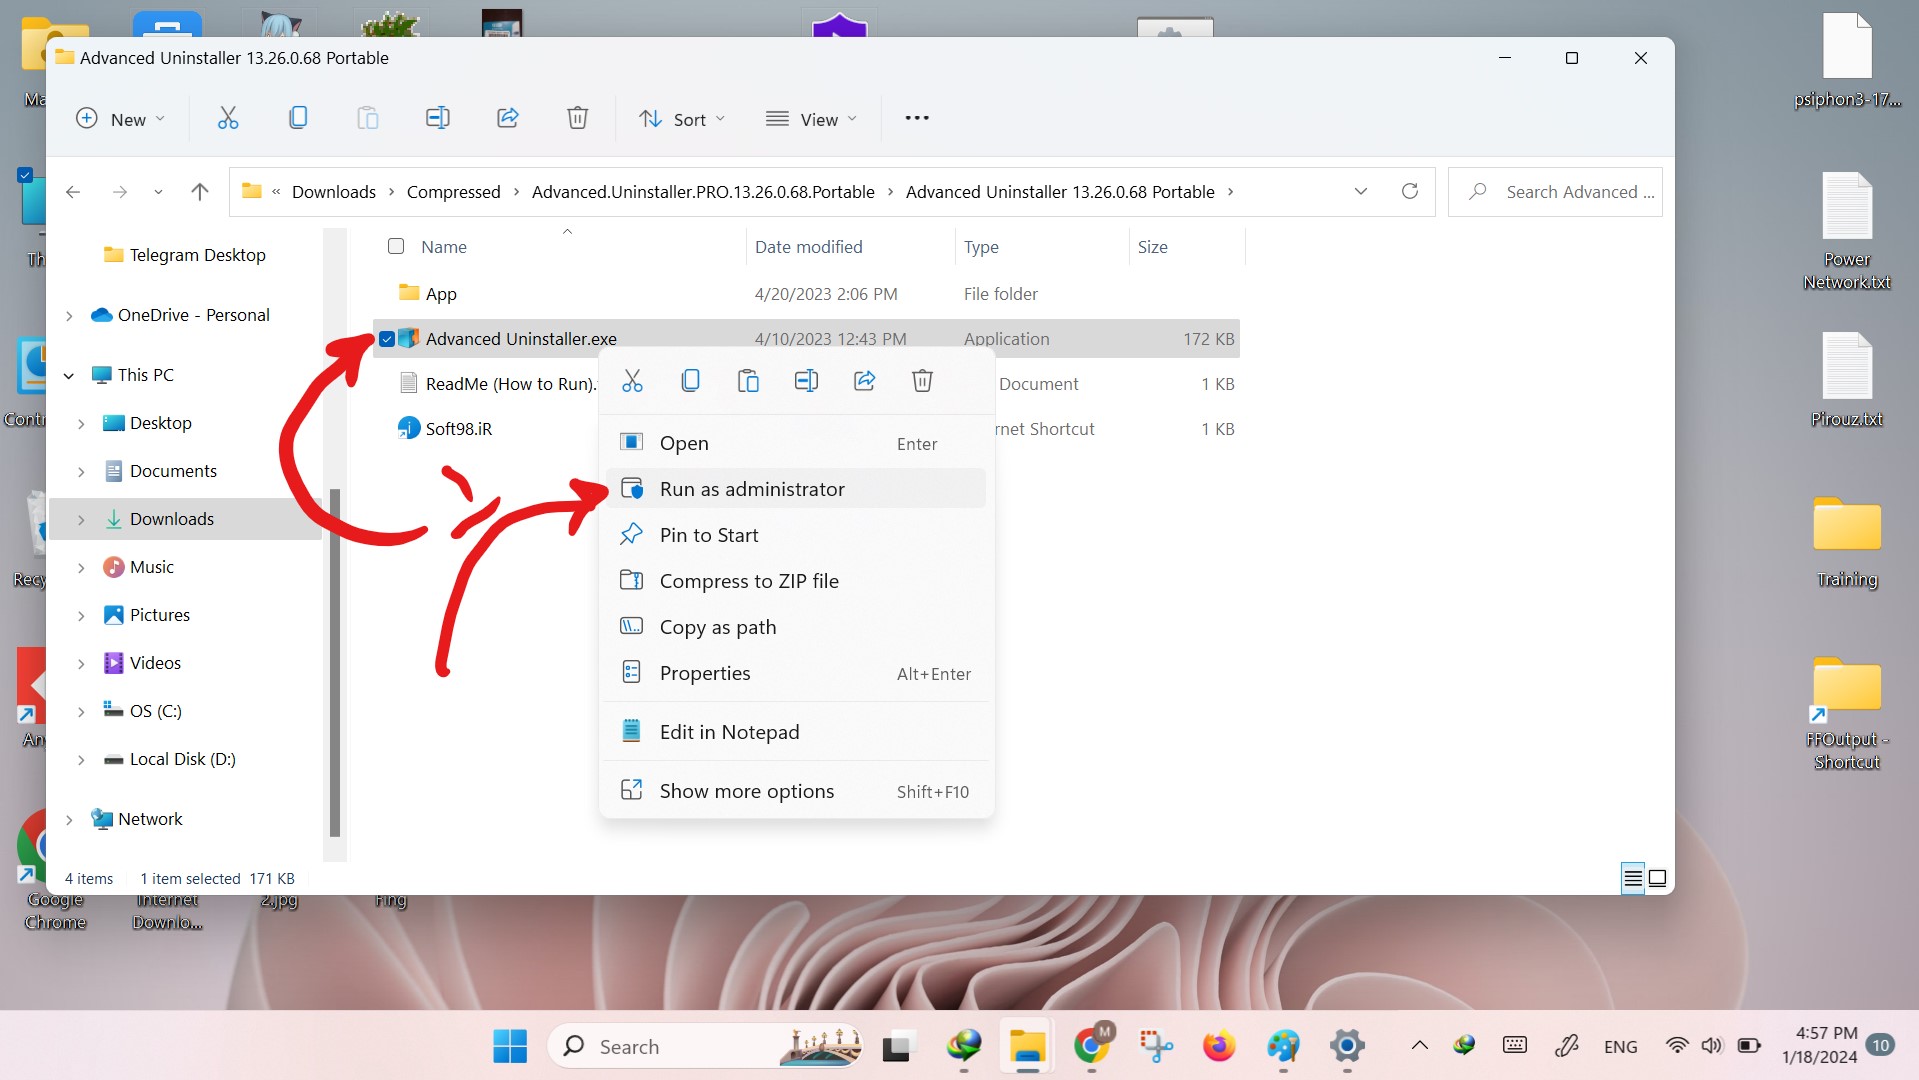Open the View dropdown menu

811,119
